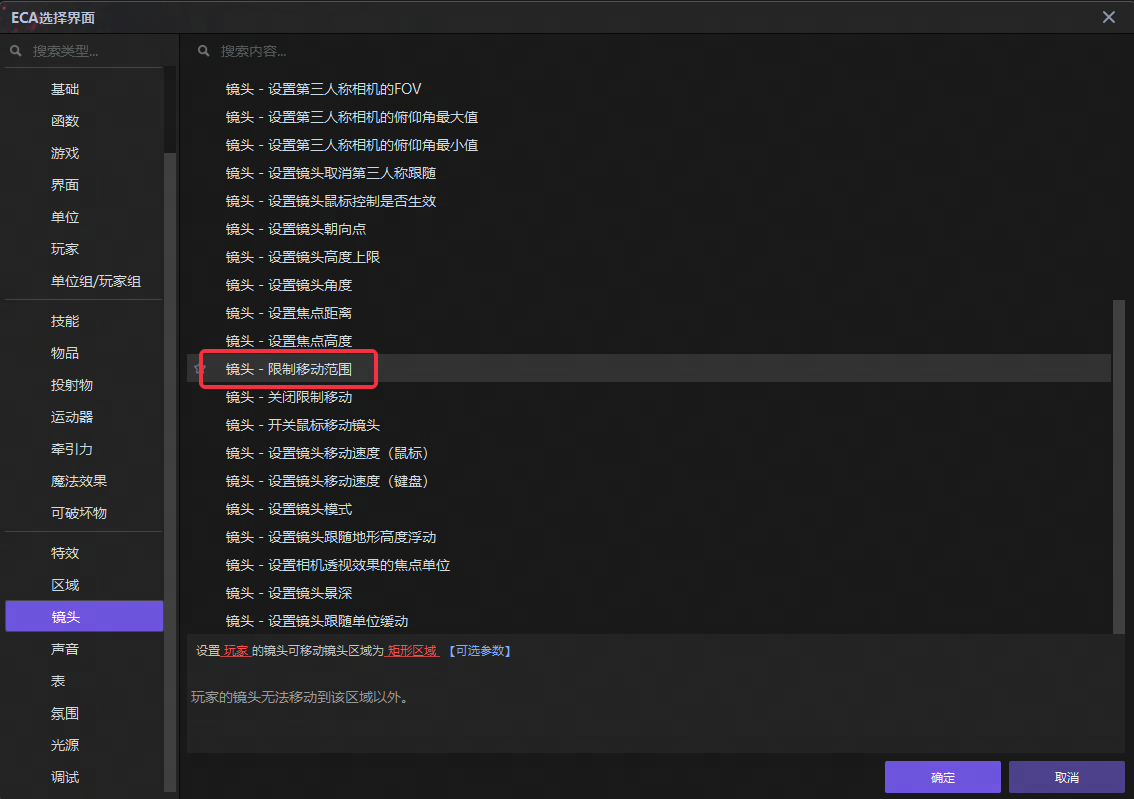Confirm selection with the 确定 button

coord(942,777)
